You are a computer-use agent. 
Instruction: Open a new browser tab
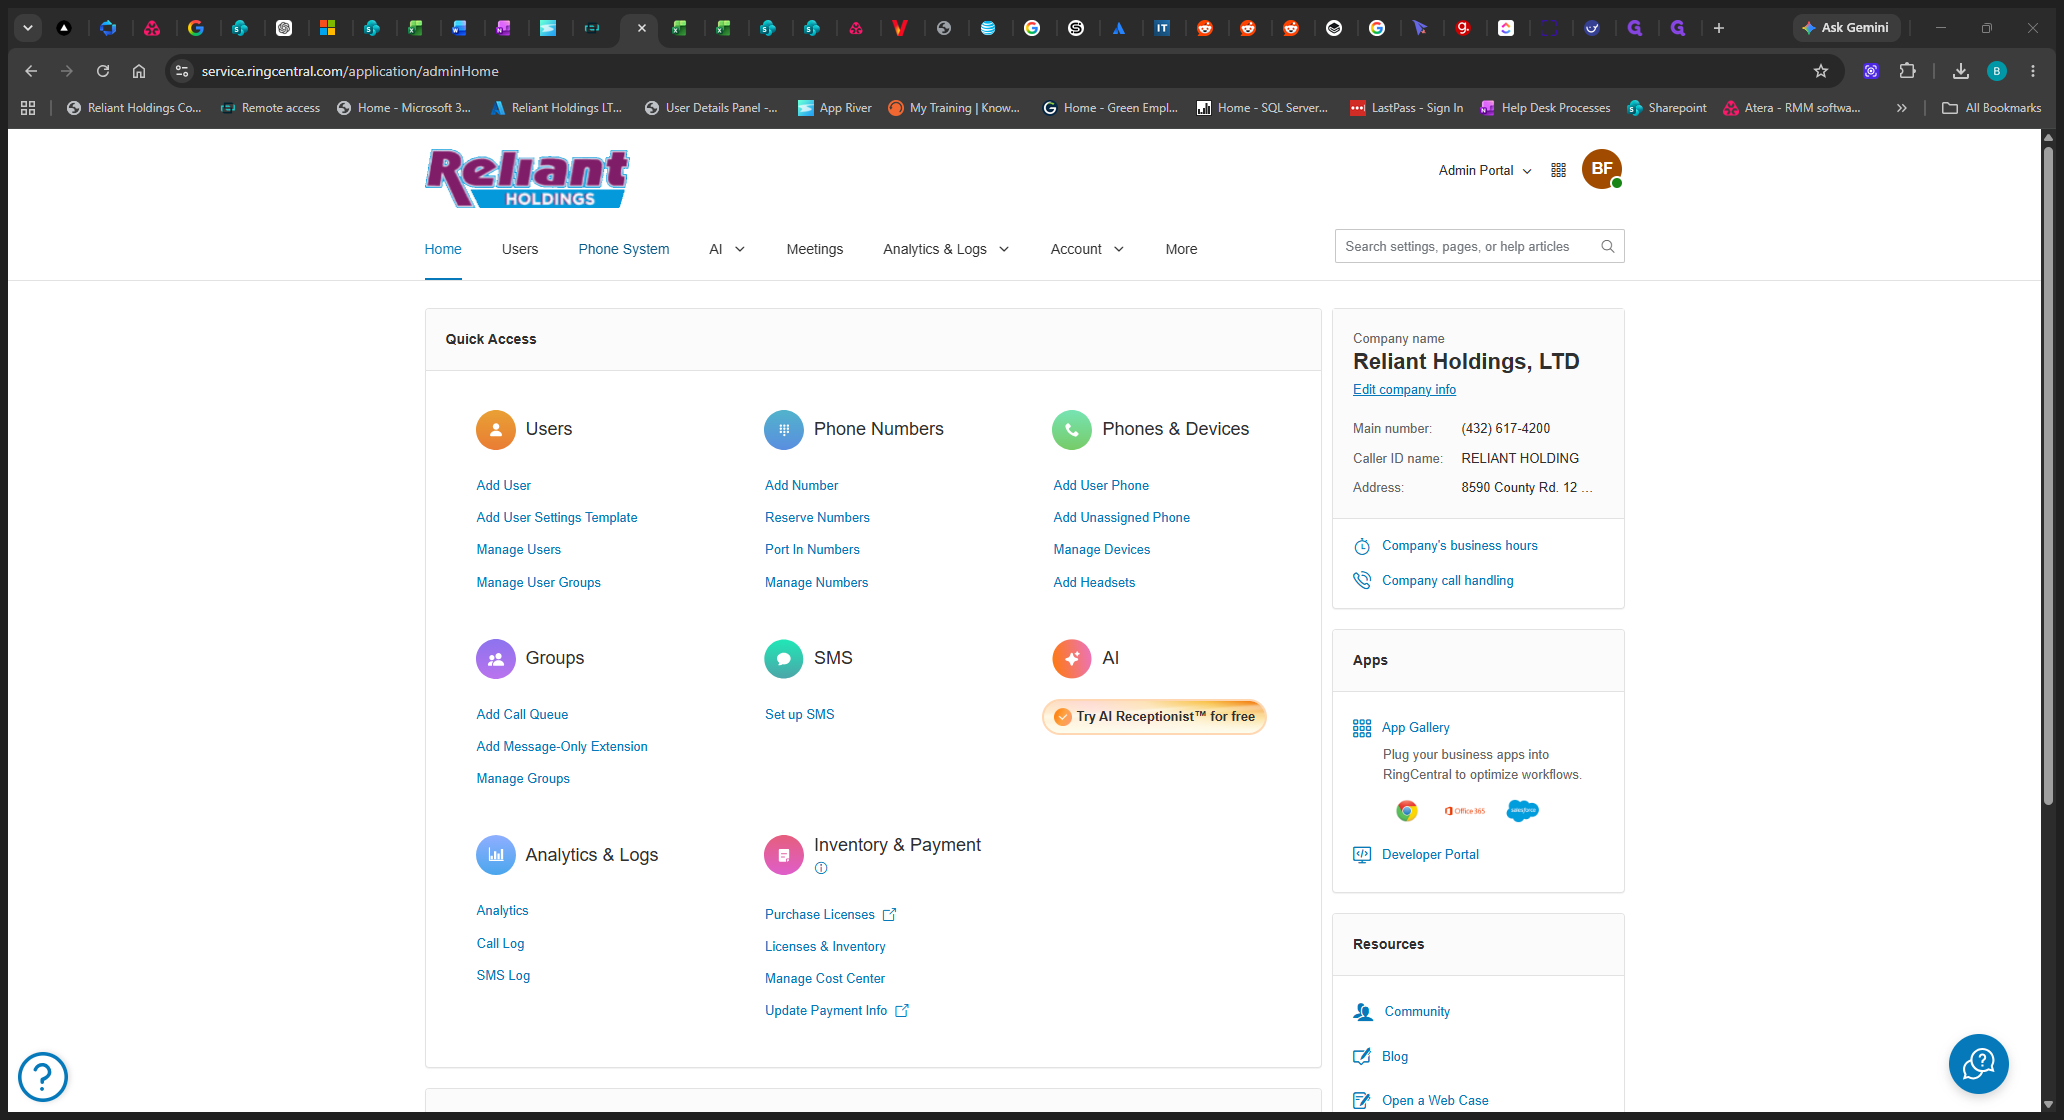point(1719,28)
